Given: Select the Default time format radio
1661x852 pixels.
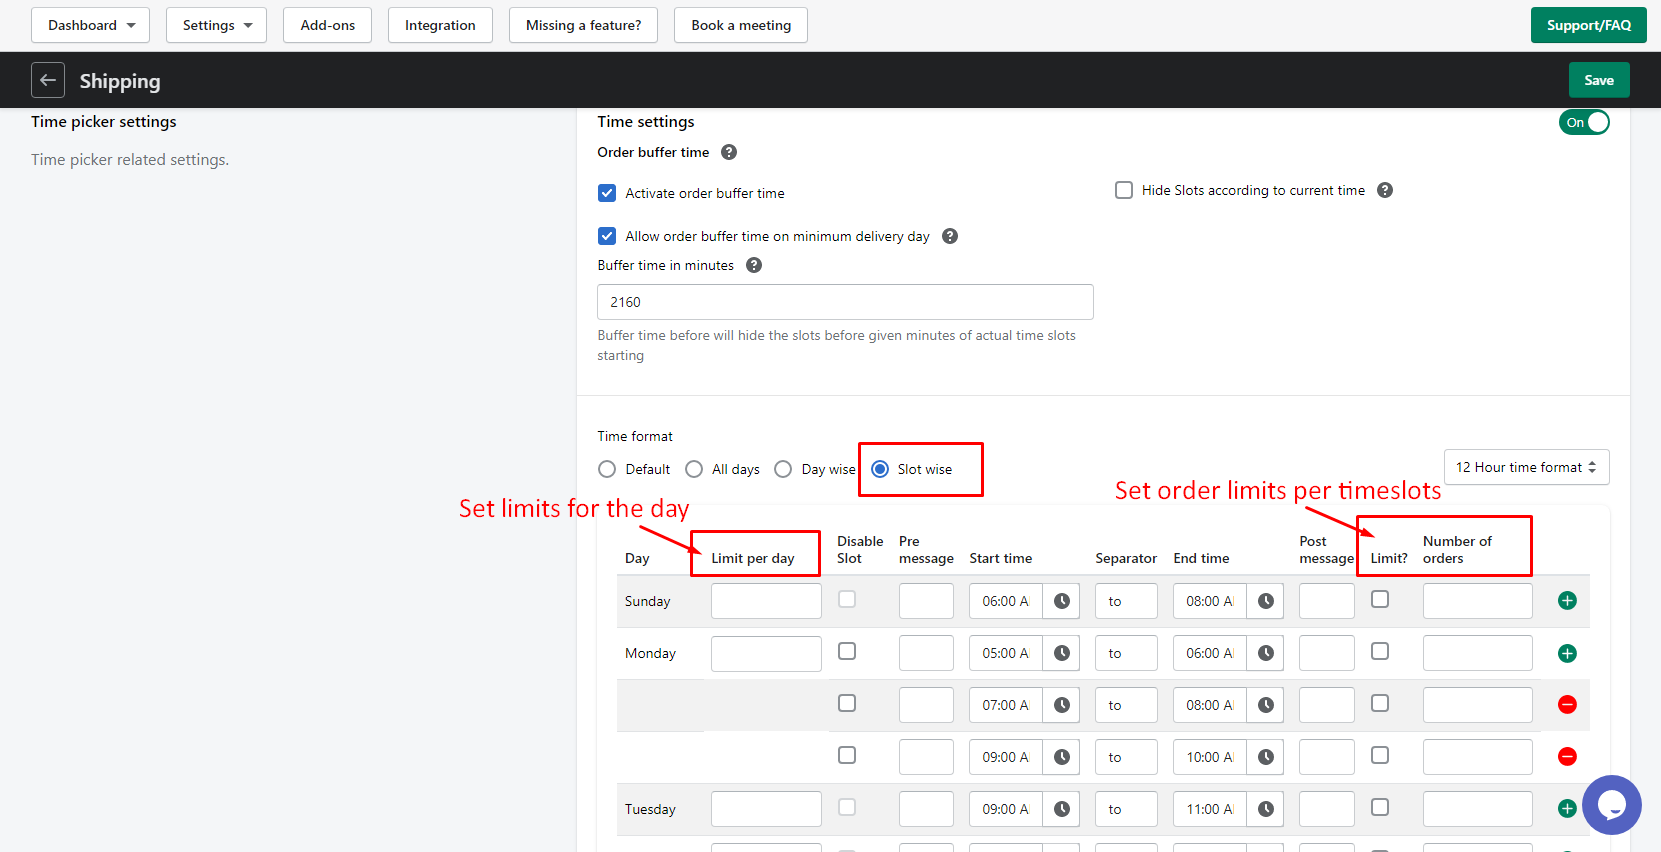Looking at the screenshot, I should [607, 469].
